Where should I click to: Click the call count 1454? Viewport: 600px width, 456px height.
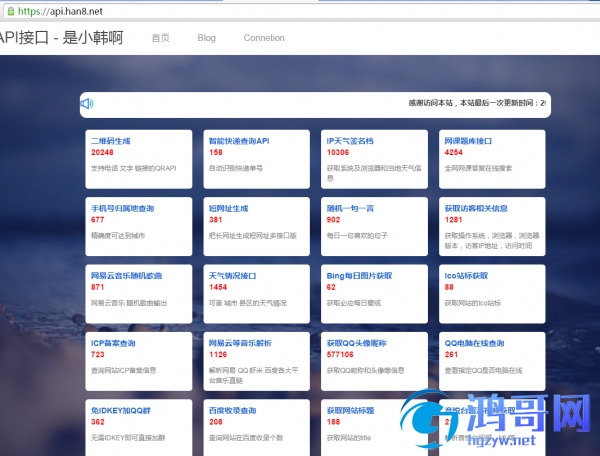pyautogui.click(x=218, y=287)
